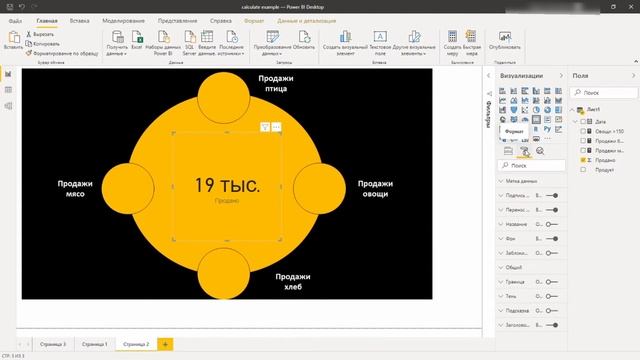Toggle the Подпись категории switch off
The width and height of the screenshot is (640, 360).
point(552,196)
